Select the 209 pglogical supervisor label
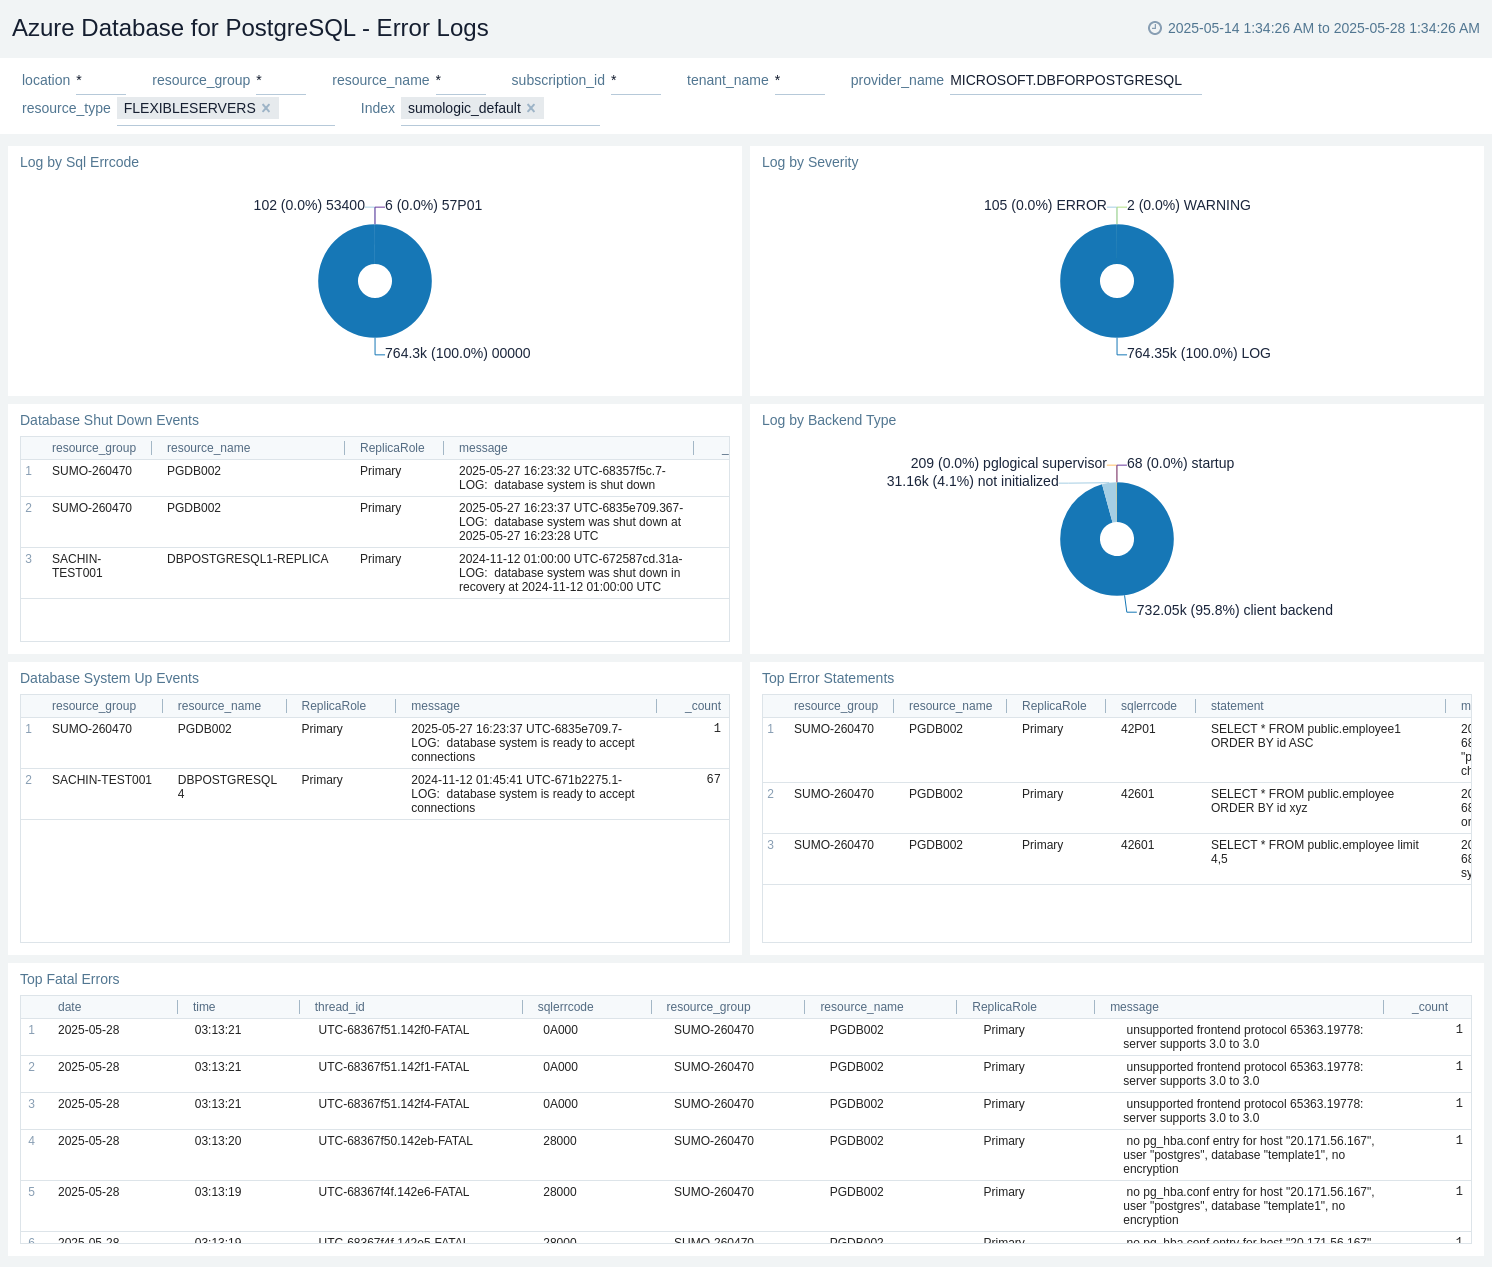The image size is (1492, 1267). tap(1008, 463)
